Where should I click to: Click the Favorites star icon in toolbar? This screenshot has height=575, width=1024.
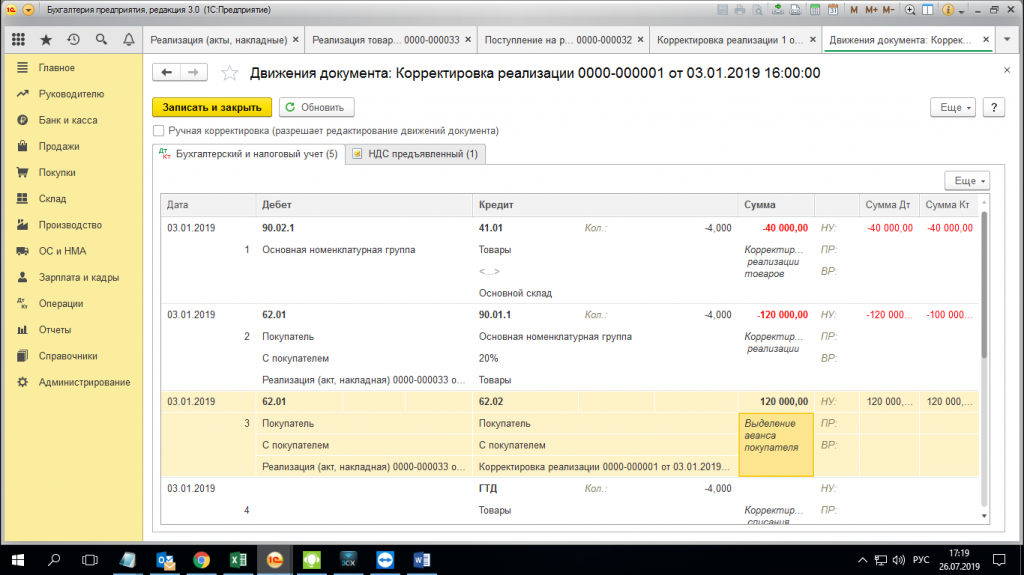point(46,41)
